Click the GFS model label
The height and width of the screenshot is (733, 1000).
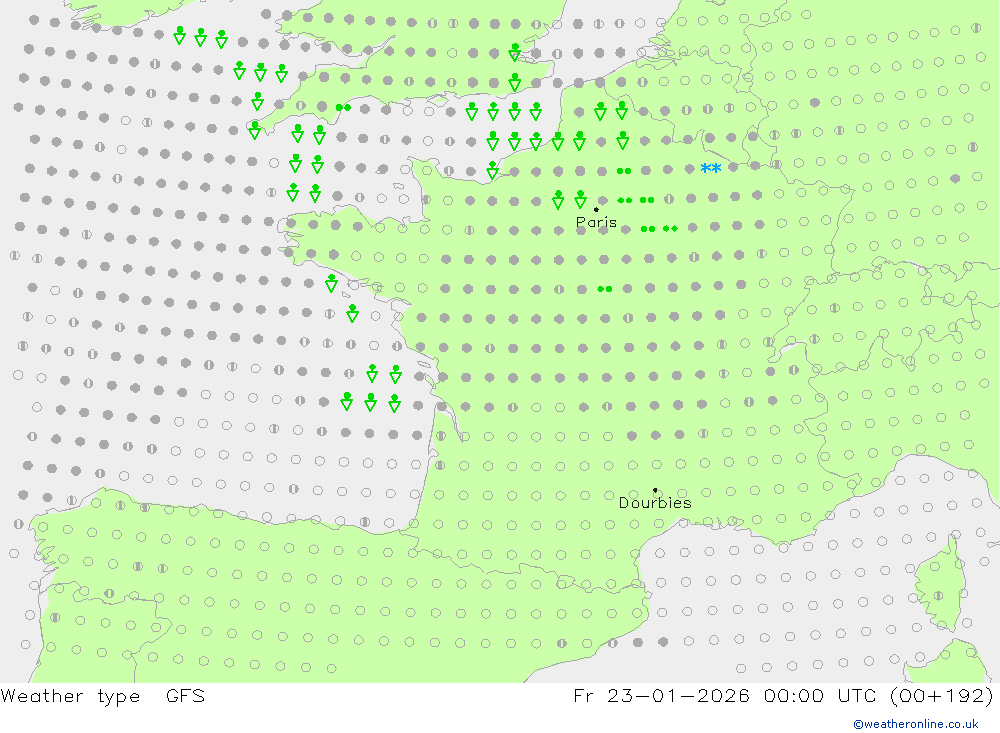(x=186, y=696)
